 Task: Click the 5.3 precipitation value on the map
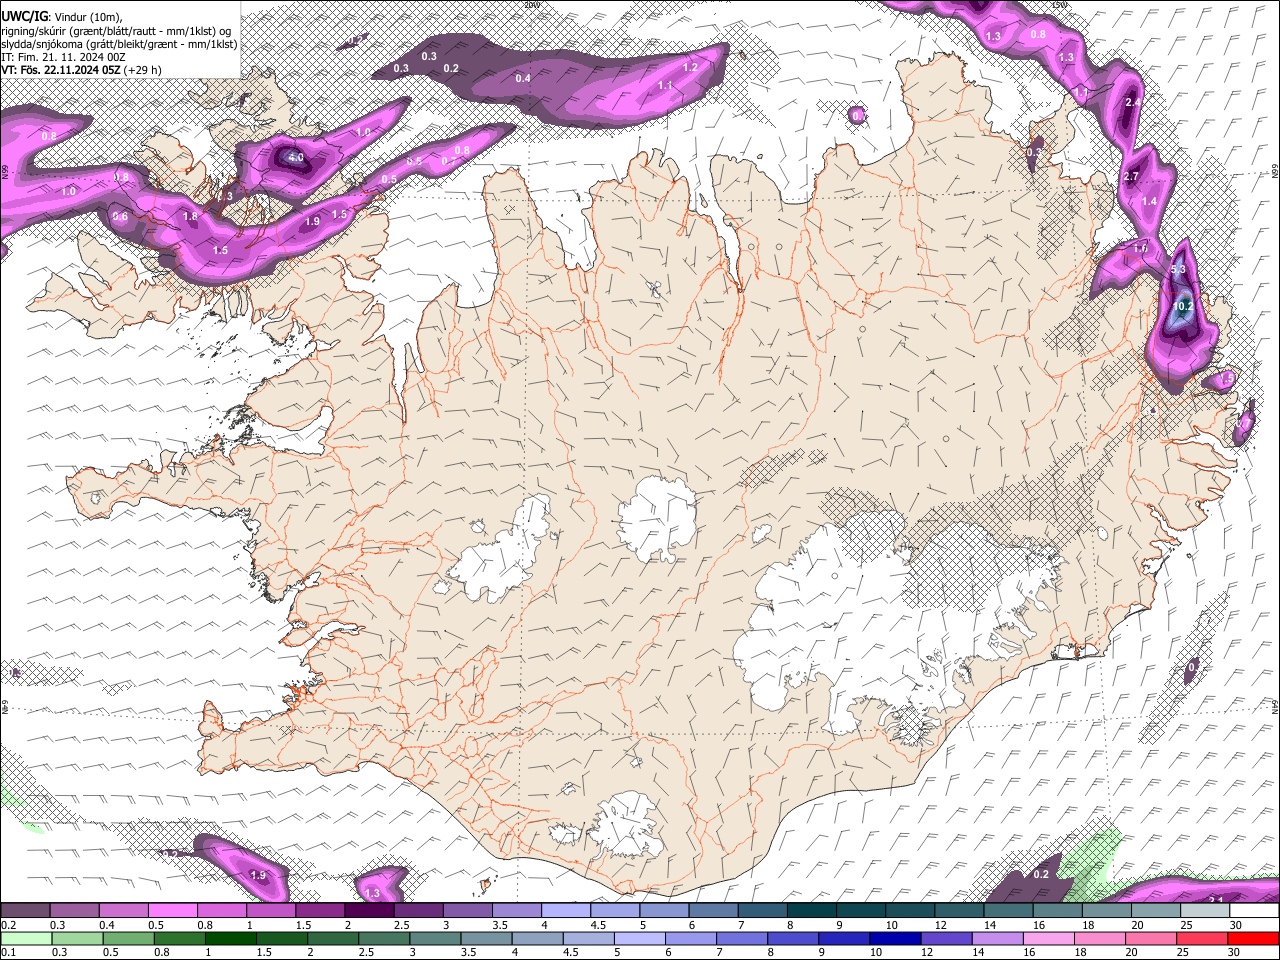[x=1178, y=269]
